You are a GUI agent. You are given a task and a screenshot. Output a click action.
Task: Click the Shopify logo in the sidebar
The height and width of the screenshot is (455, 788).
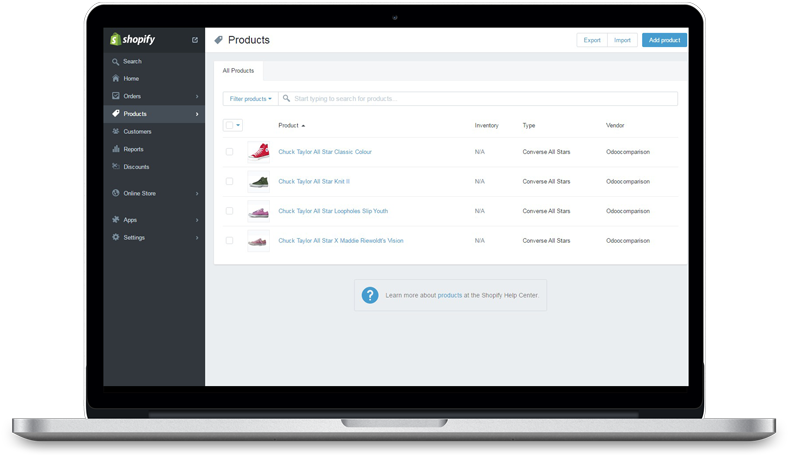[133, 40]
